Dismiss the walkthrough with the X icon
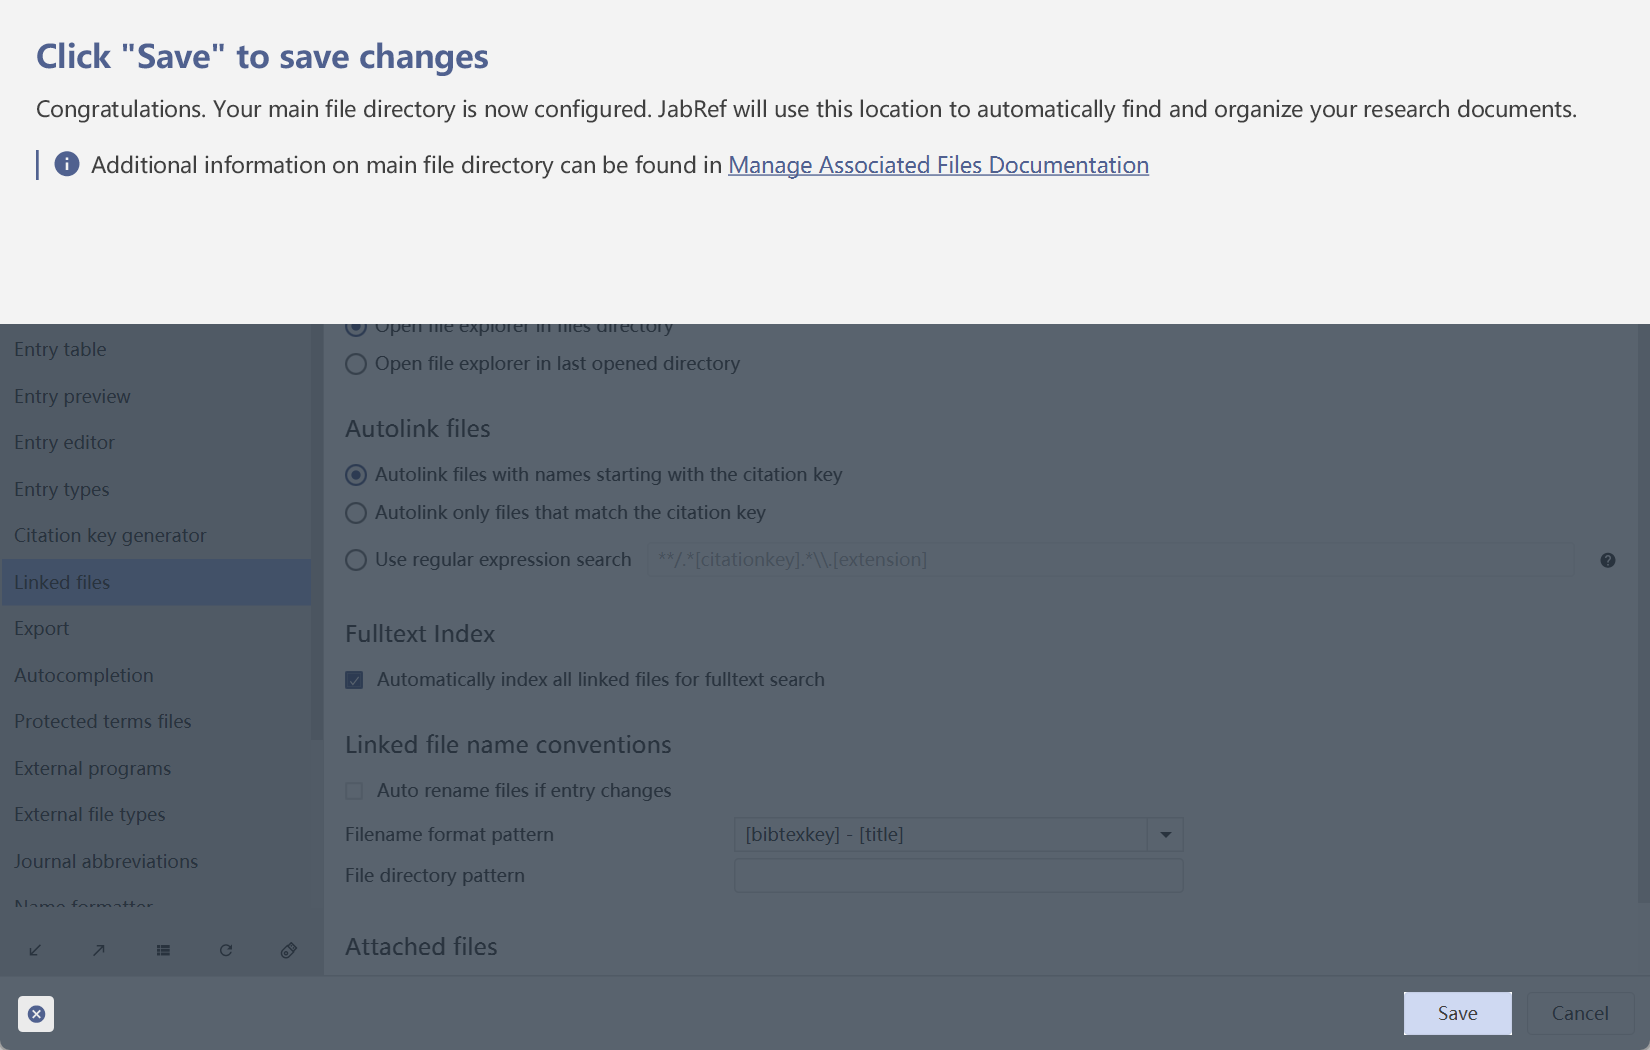 click(x=36, y=1014)
